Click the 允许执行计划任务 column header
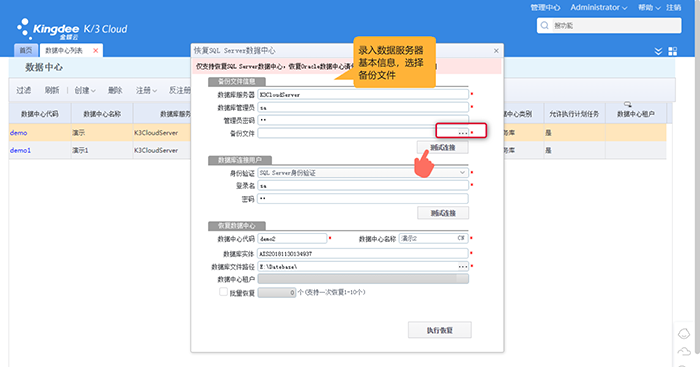Viewport: 700px width, 367px height. click(x=574, y=114)
